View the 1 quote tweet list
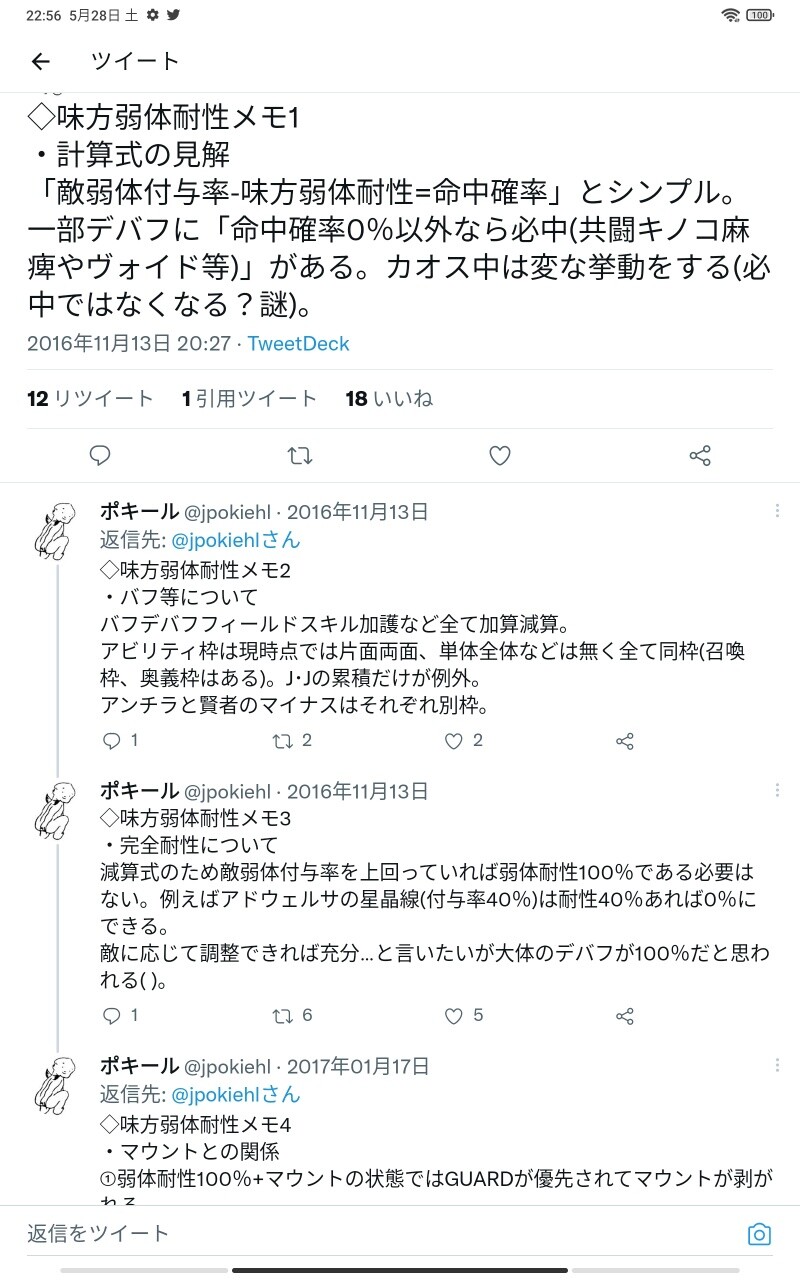The image size is (800, 1280). [x=249, y=399]
